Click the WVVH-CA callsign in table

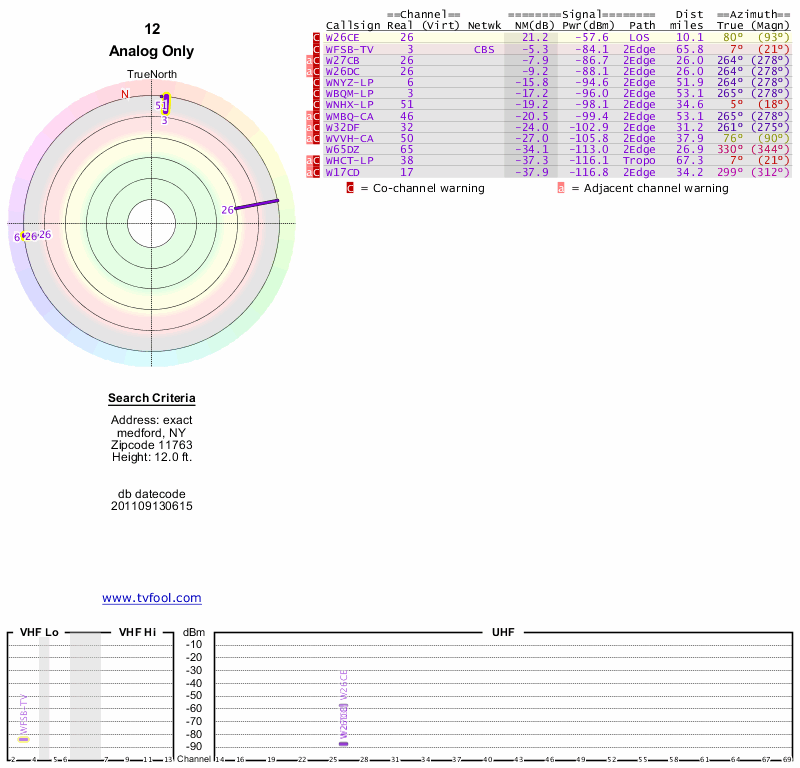pos(350,138)
